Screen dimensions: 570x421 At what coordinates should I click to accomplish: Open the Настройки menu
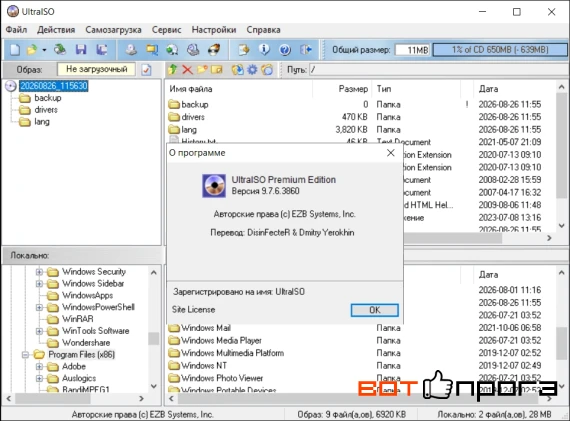(214, 30)
